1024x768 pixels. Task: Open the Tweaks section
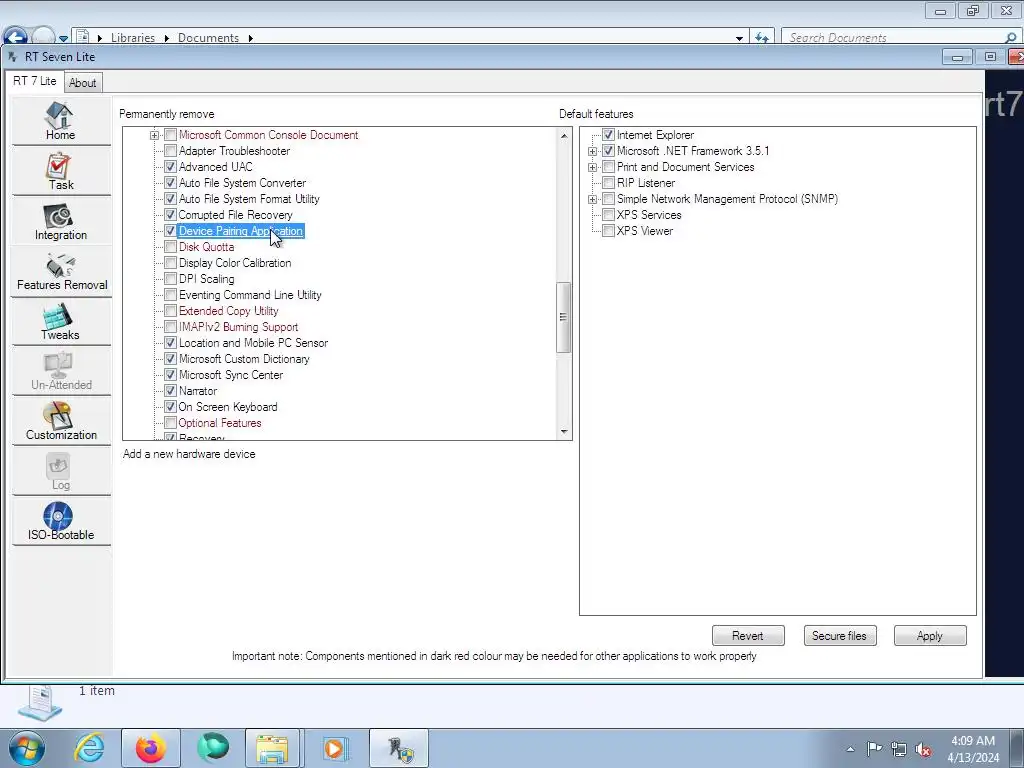(x=61, y=321)
